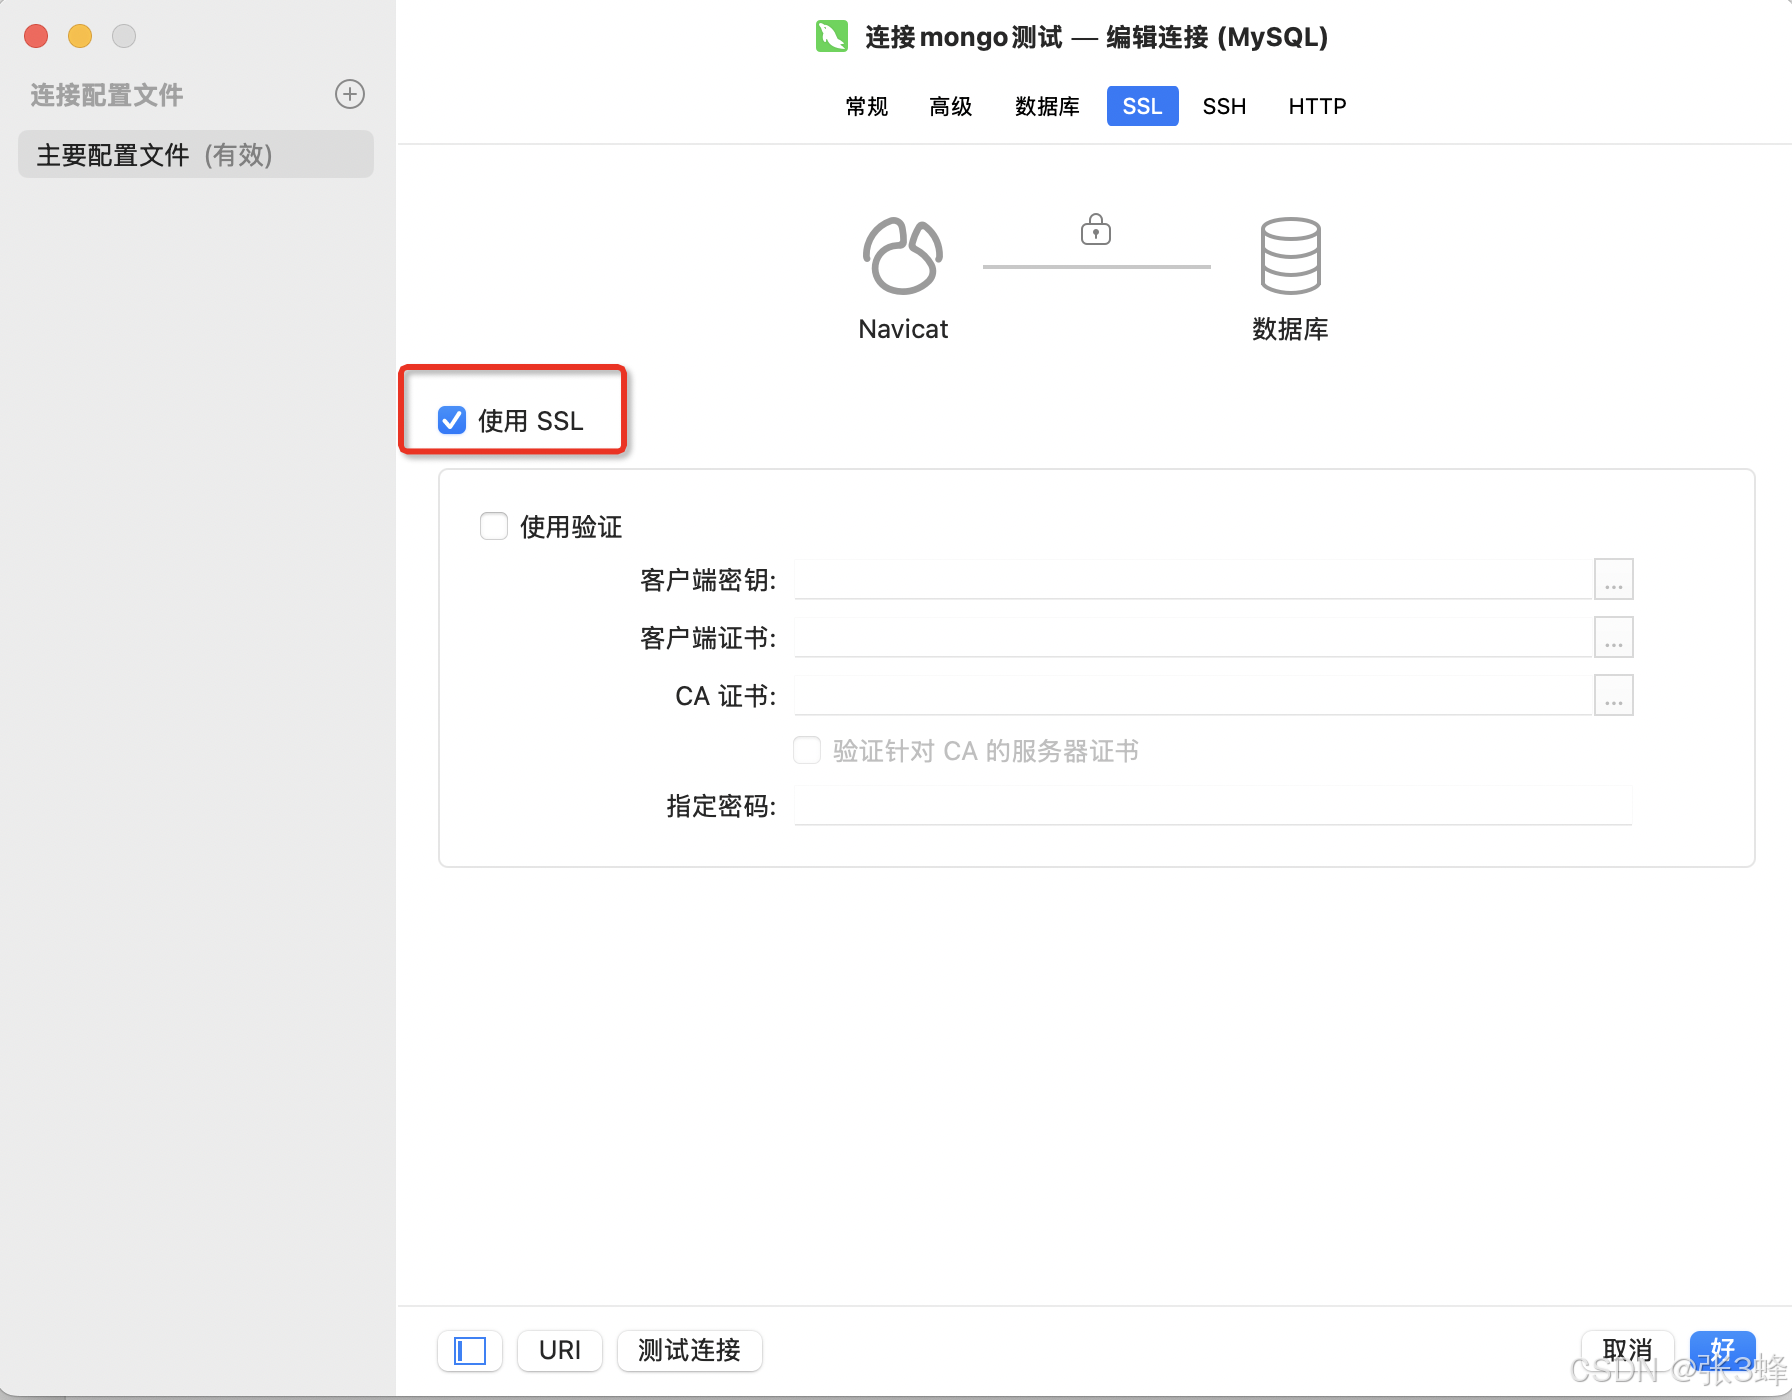This screenshot has height=1400, width=1792.
Task: Toggle 验证针对 CA 的服务器证书 checkbox
Action: point(807,750)
